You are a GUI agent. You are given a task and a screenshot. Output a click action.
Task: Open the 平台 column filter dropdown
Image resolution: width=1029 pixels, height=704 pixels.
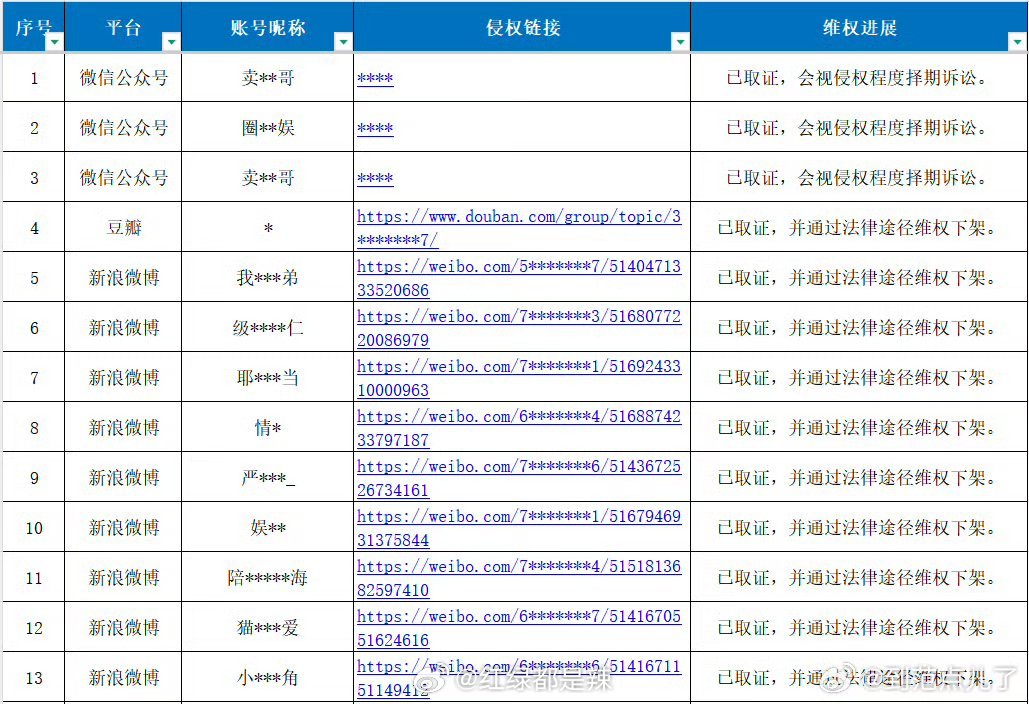(x=171, y=42)
